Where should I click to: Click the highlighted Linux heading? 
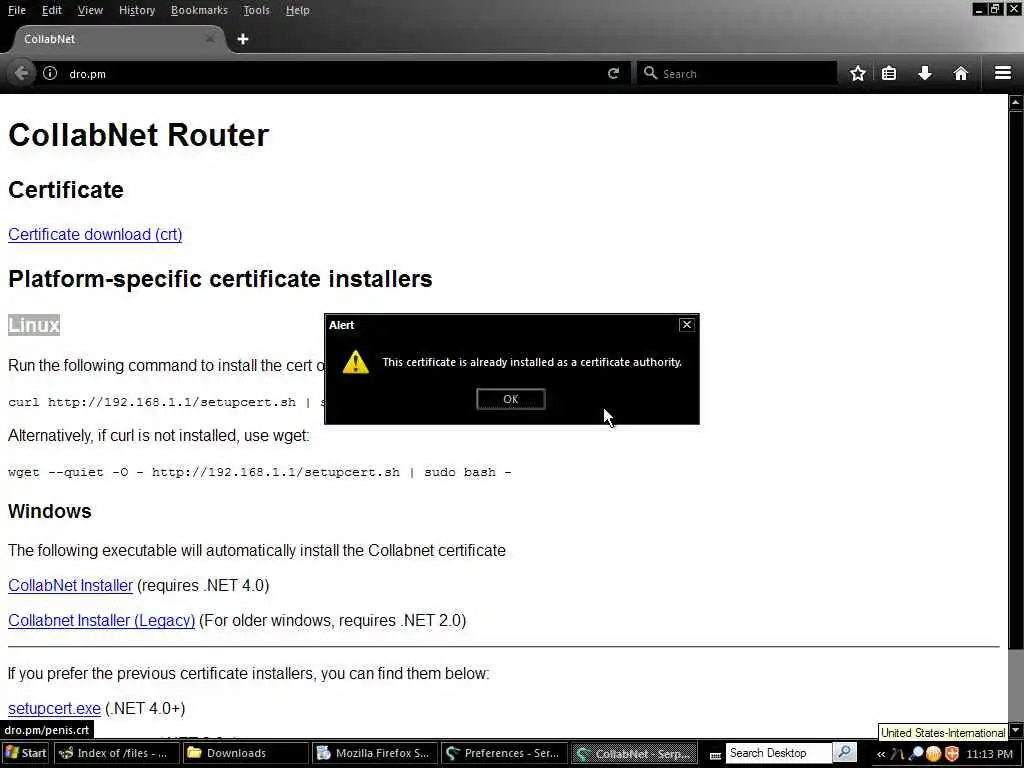[x=34, y=325]
